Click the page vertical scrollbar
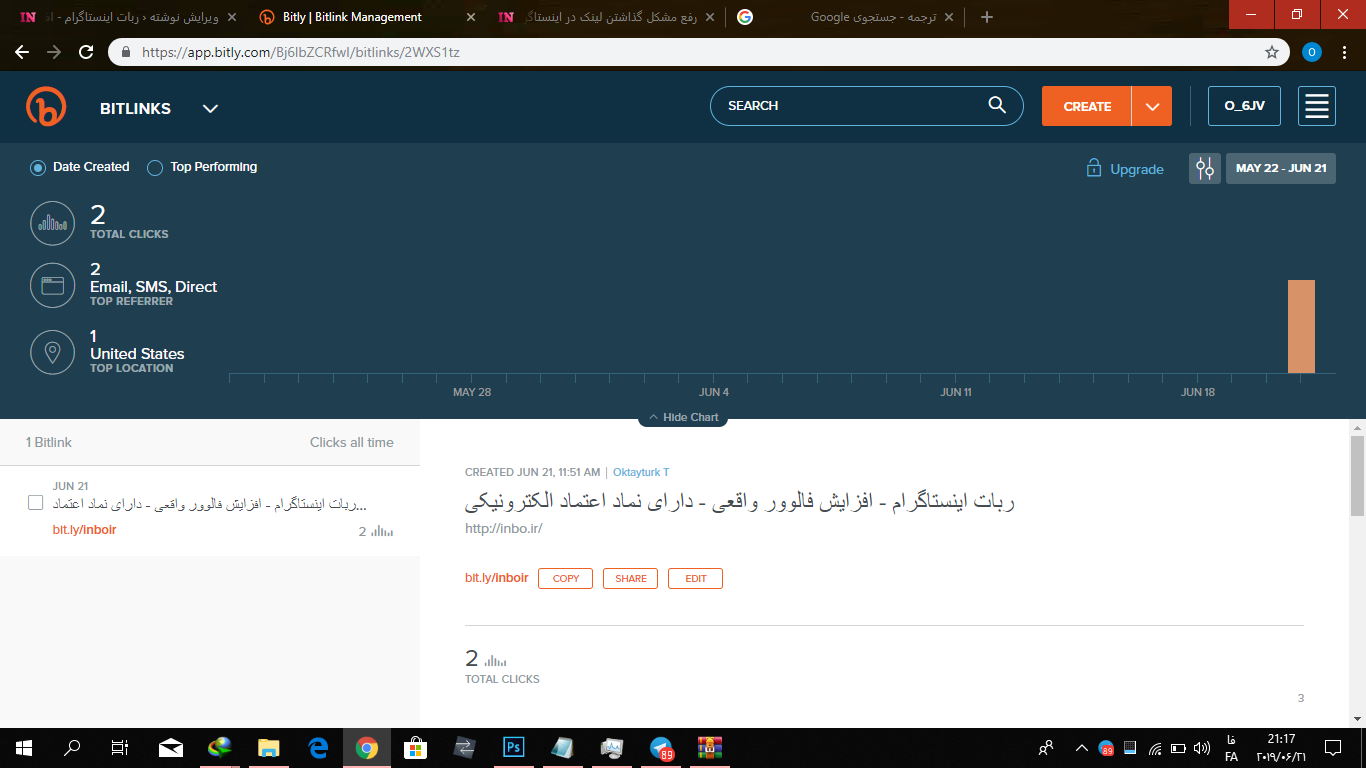1366x768 pixels. point(1357,475)
